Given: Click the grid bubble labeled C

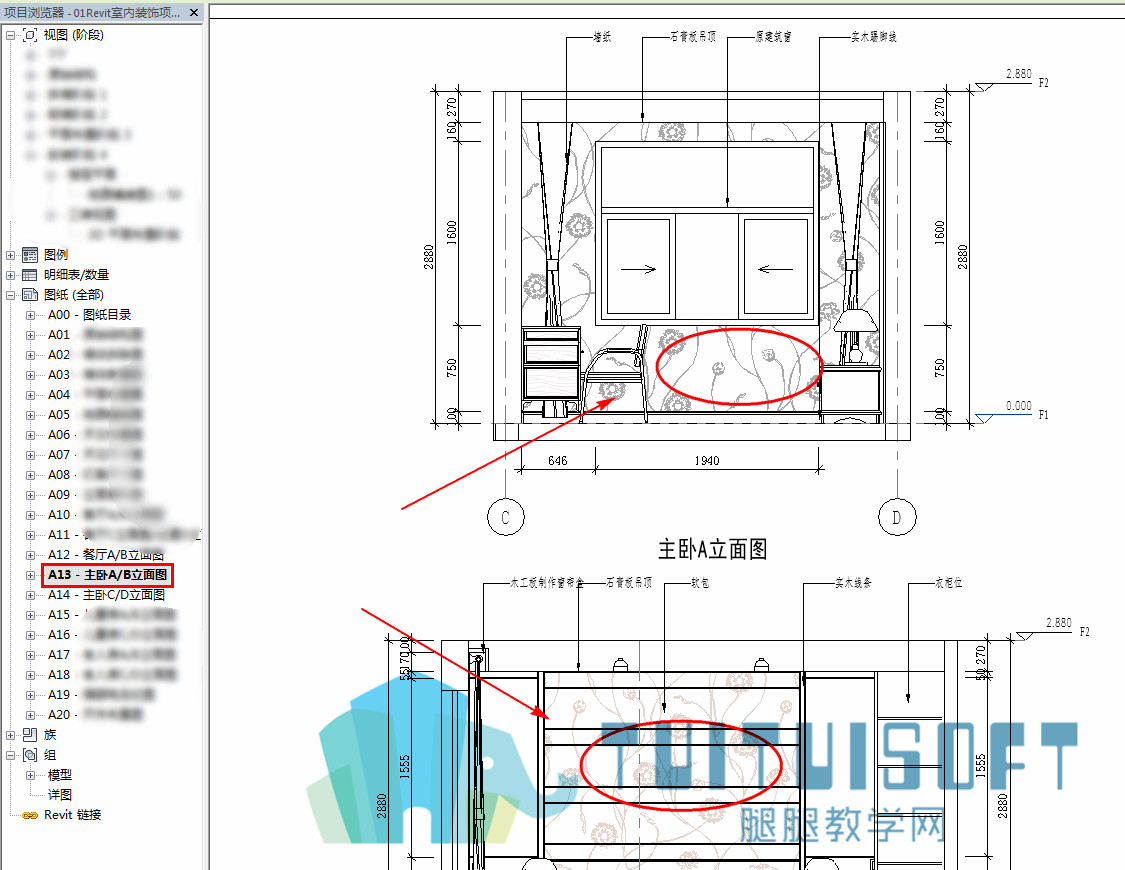Looking at the screenshot, I should [x=506, y=517].
